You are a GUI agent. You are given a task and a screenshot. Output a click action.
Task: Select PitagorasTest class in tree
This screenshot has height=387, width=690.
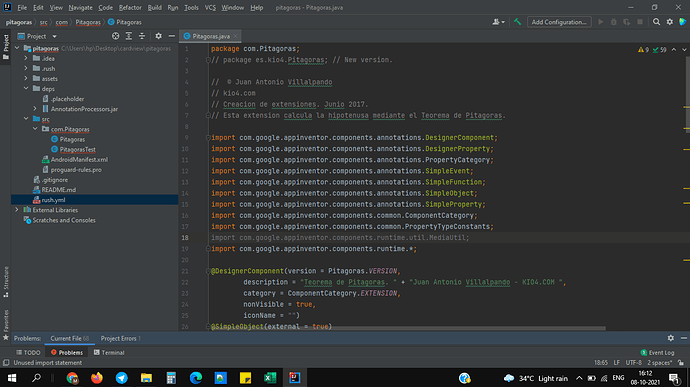point(77,149)
